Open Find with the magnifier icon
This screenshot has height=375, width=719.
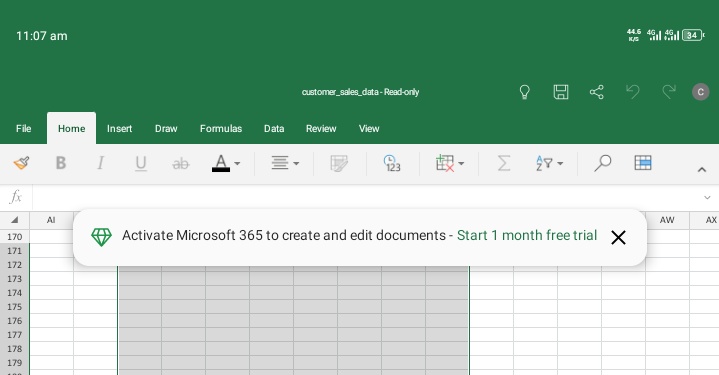(603, 163)
